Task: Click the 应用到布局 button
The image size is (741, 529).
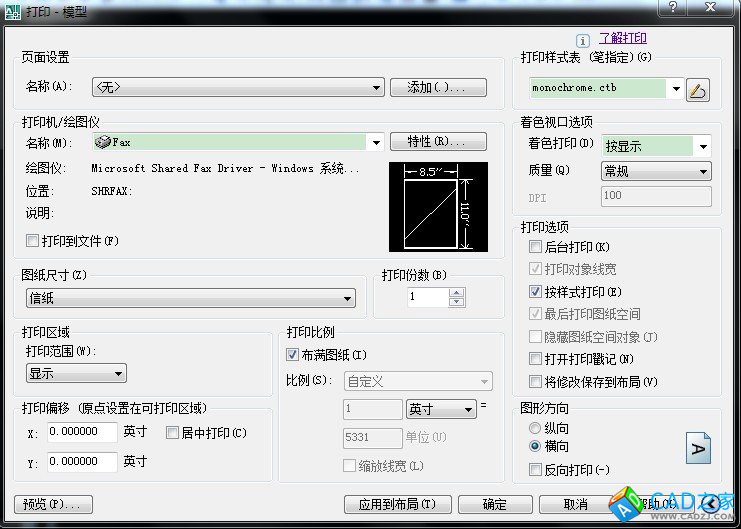Action: 397,504
